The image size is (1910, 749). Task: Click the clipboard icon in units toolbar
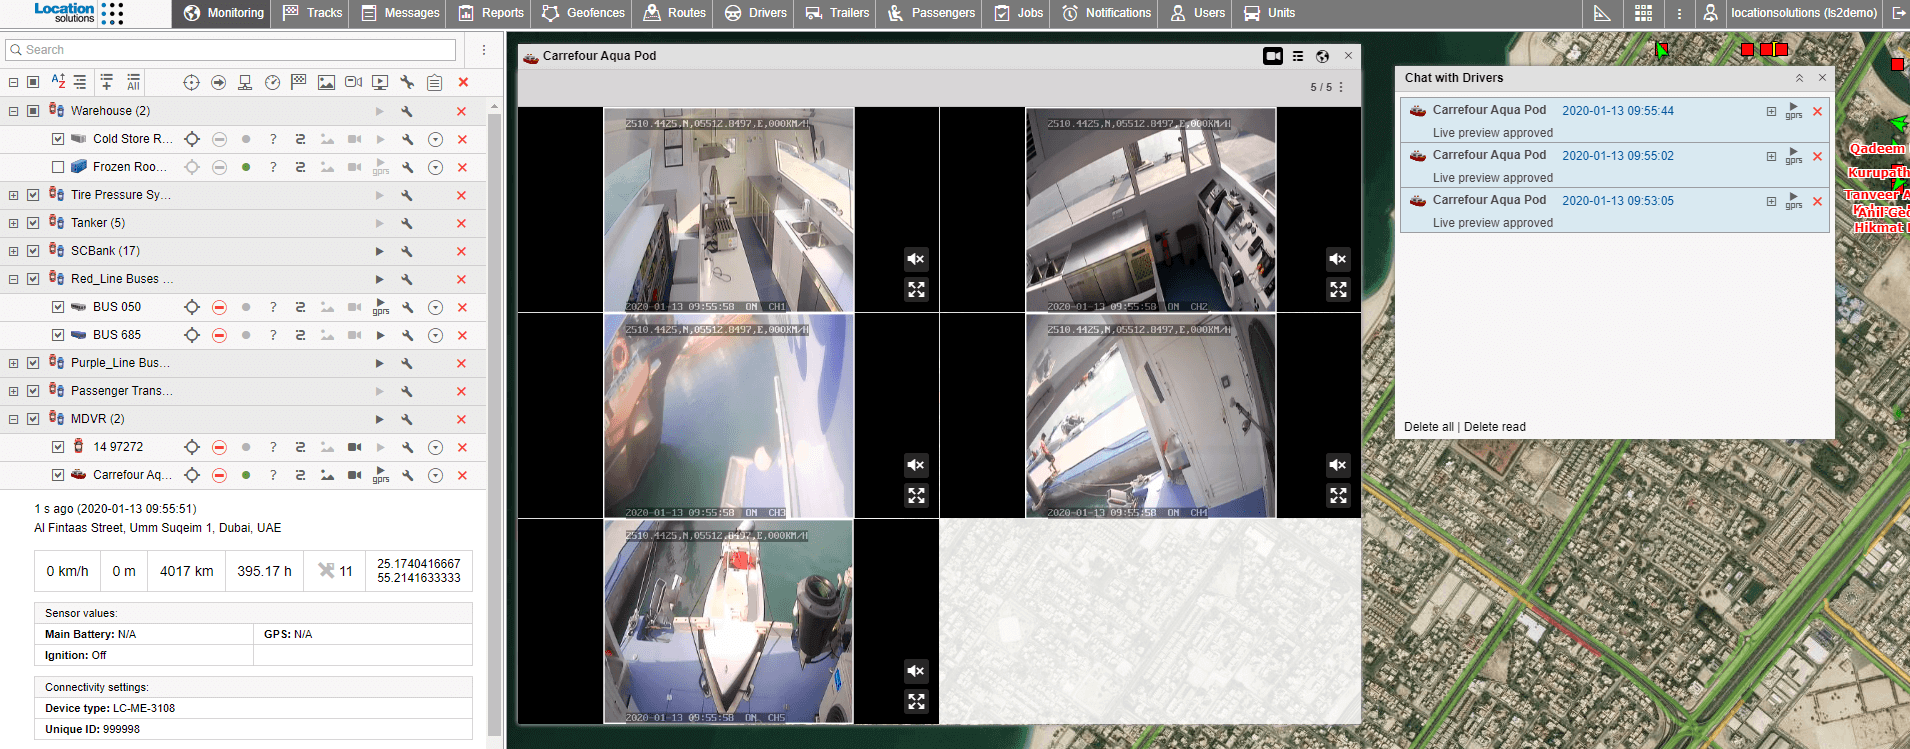[x=434, y=82]
